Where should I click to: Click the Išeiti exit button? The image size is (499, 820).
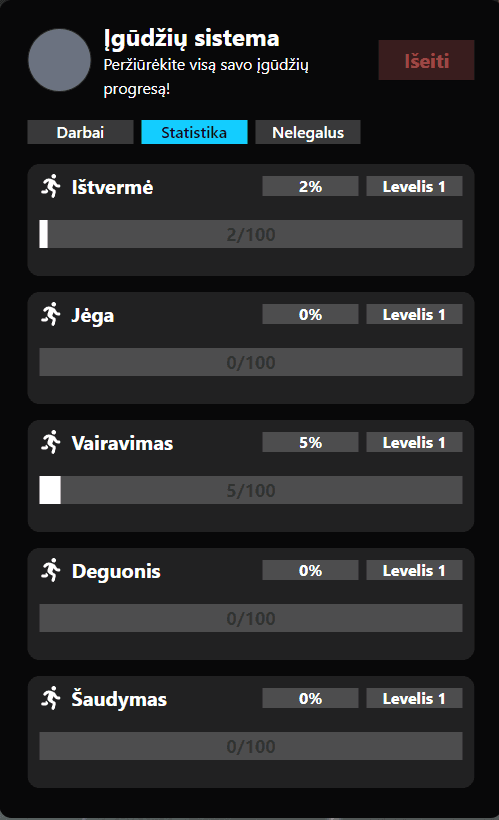[426, 61]
